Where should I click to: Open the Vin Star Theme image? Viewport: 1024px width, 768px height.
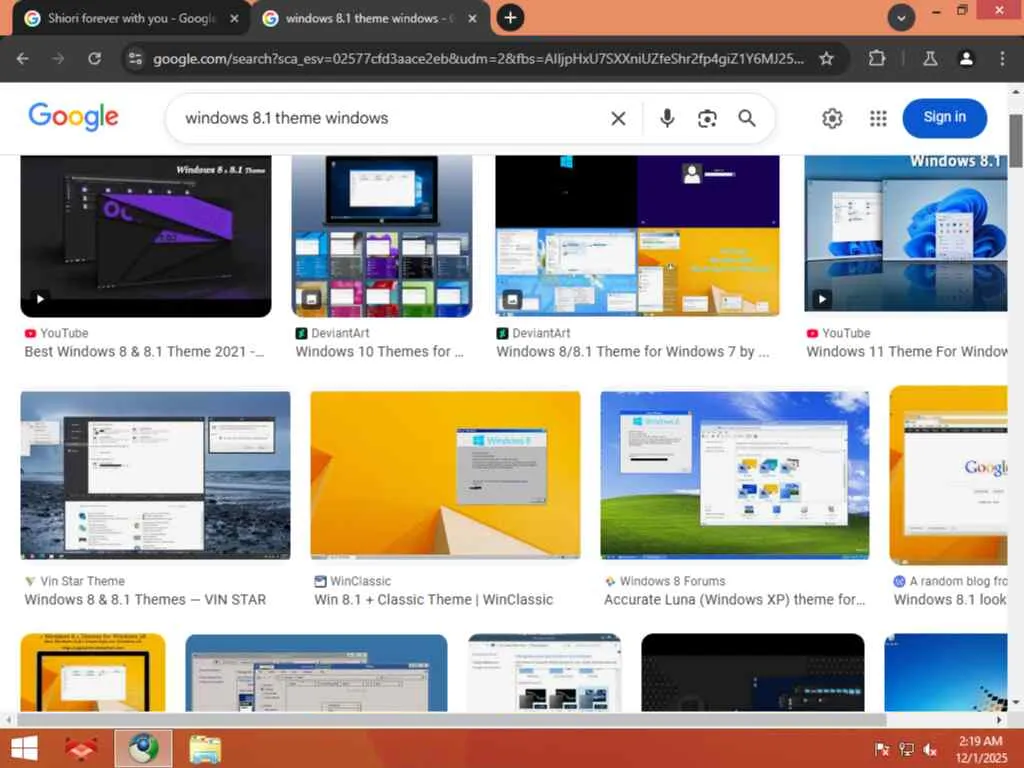155,475
